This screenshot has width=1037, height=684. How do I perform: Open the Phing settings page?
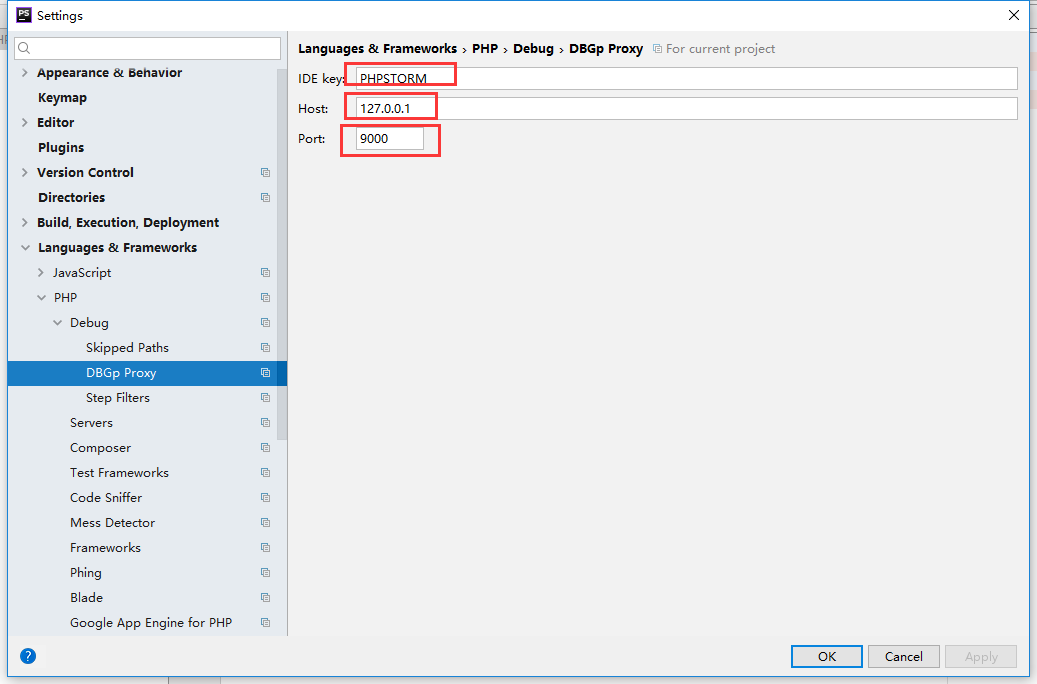point(86,573)
